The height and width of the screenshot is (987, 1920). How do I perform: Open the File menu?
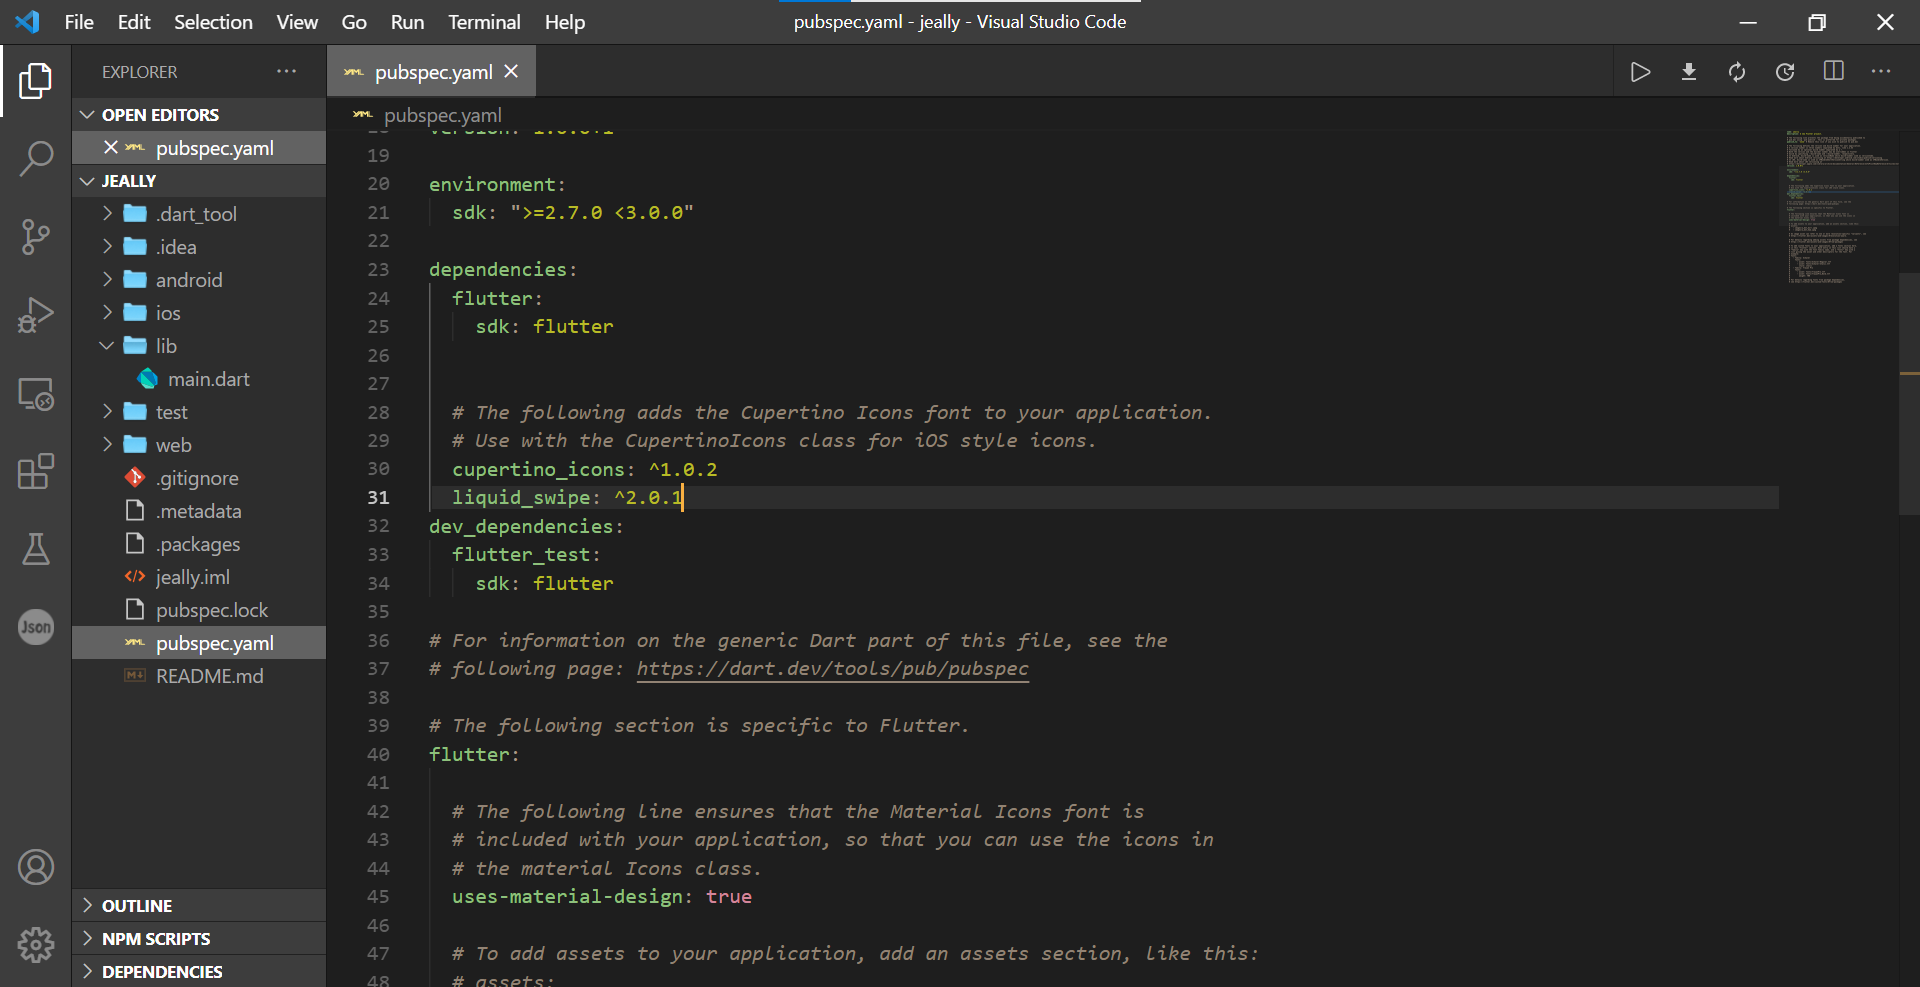pos(79,22)
